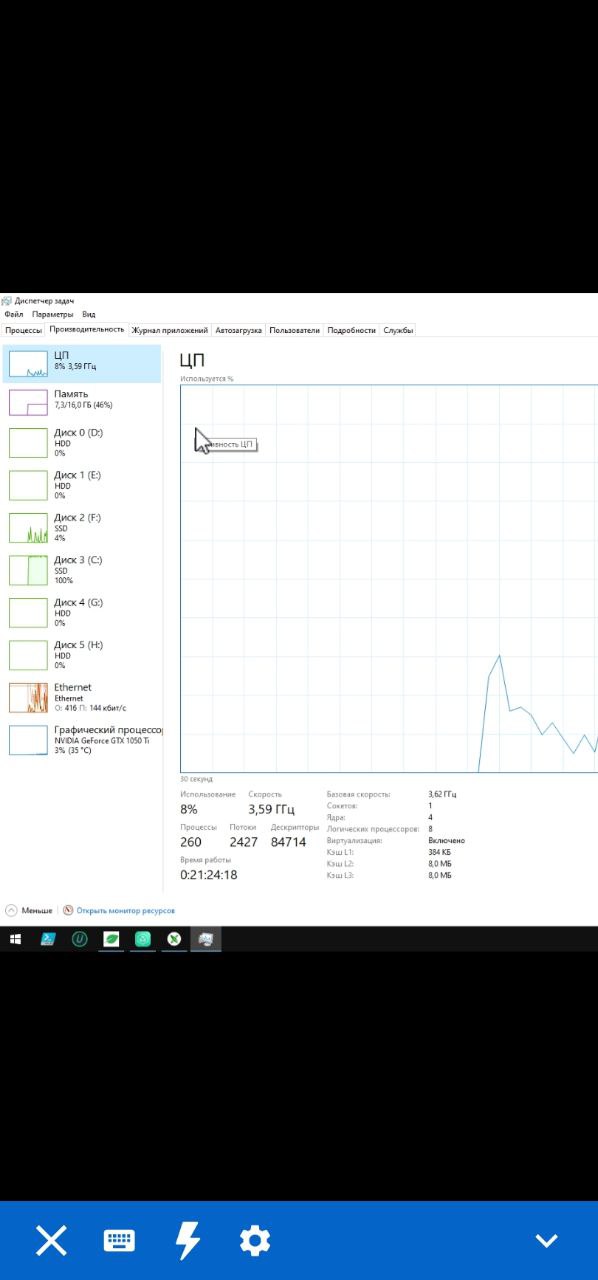Open the Подробности tab
The width and height of the screenshot is (598, 1280).
352,330
